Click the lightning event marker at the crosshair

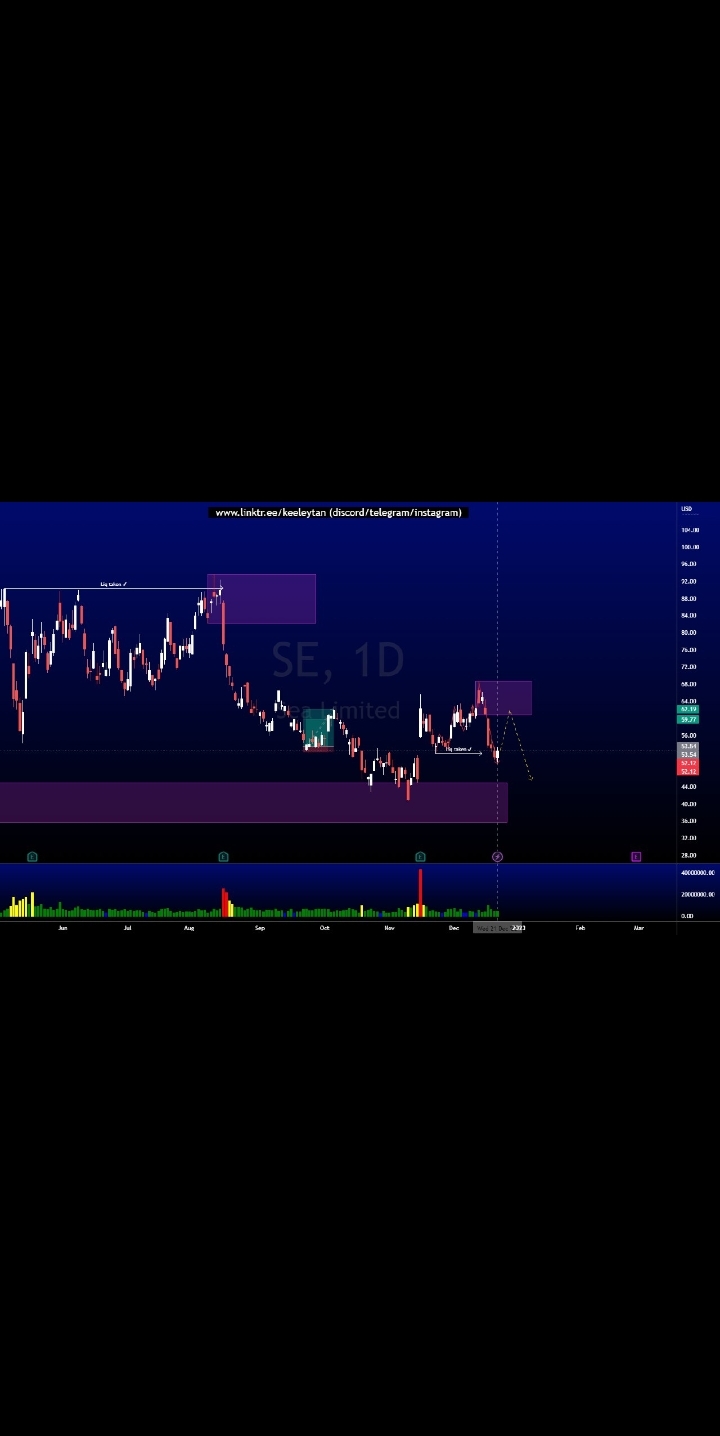click(497, 857)
